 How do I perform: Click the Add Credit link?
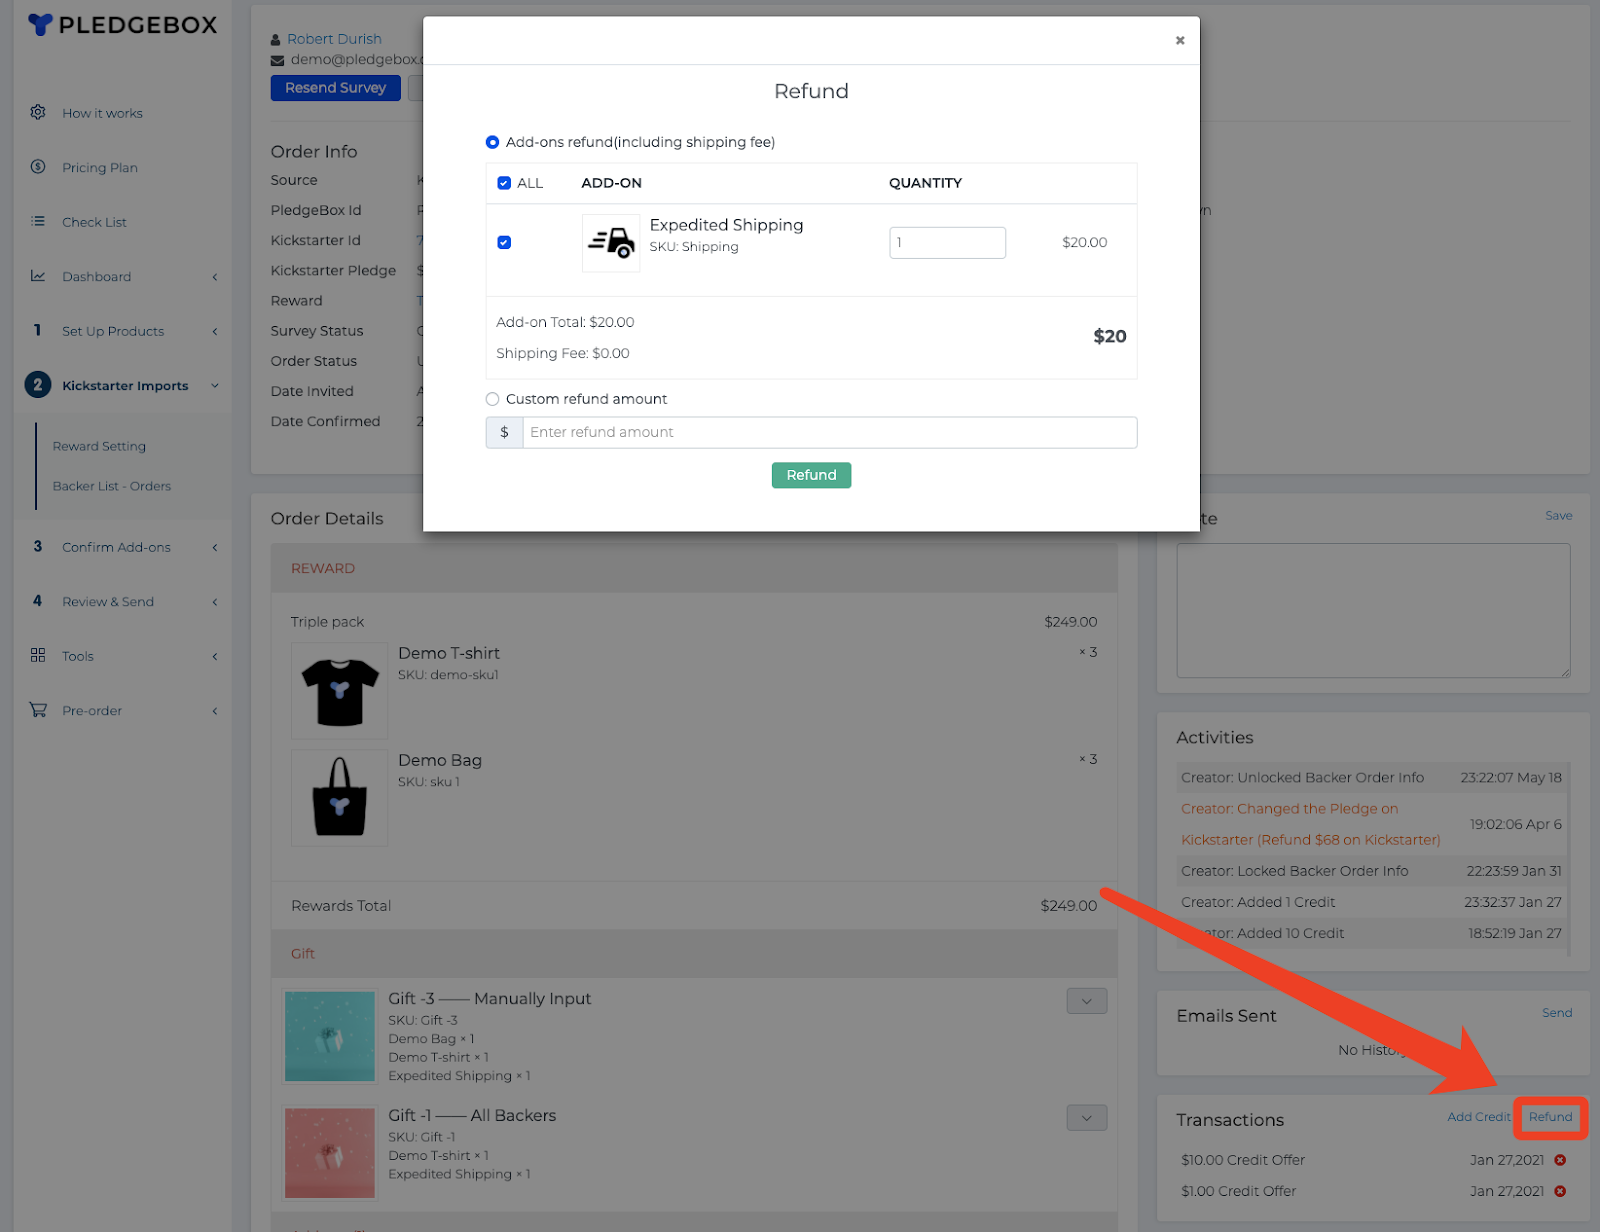tap(1479, 1117)
